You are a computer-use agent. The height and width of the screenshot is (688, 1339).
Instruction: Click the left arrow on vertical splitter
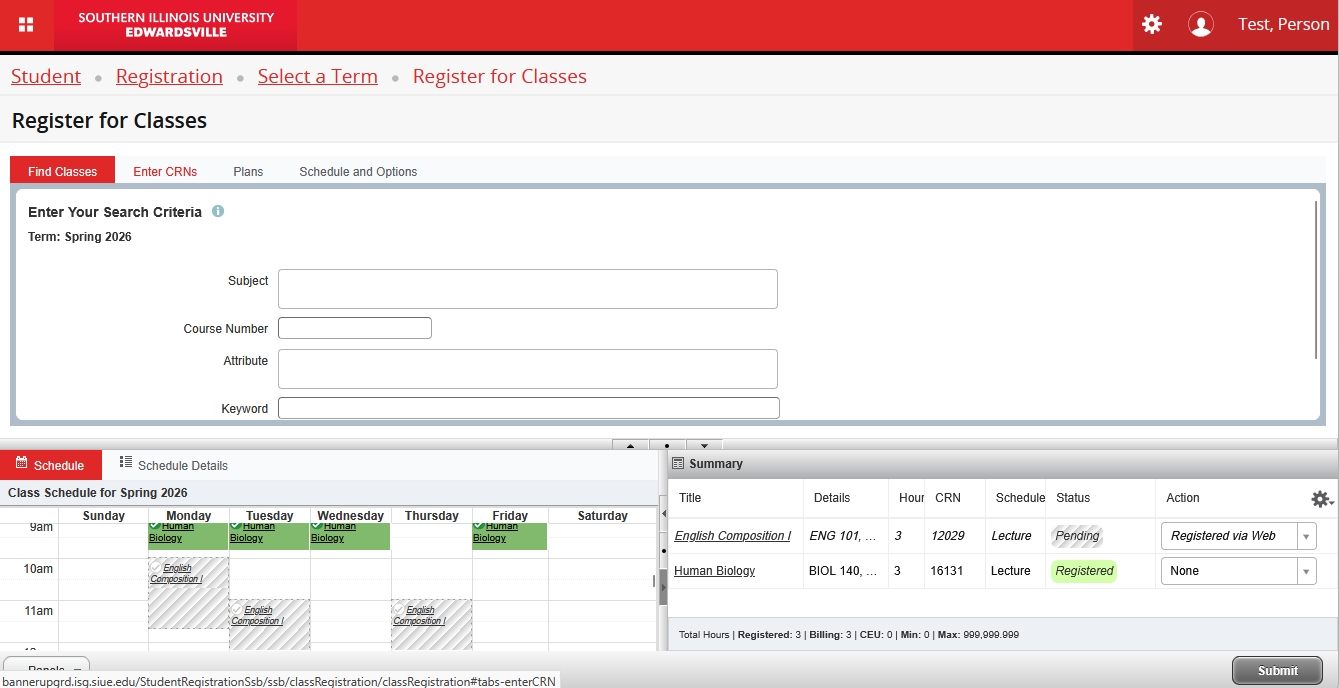coord(663,513)
